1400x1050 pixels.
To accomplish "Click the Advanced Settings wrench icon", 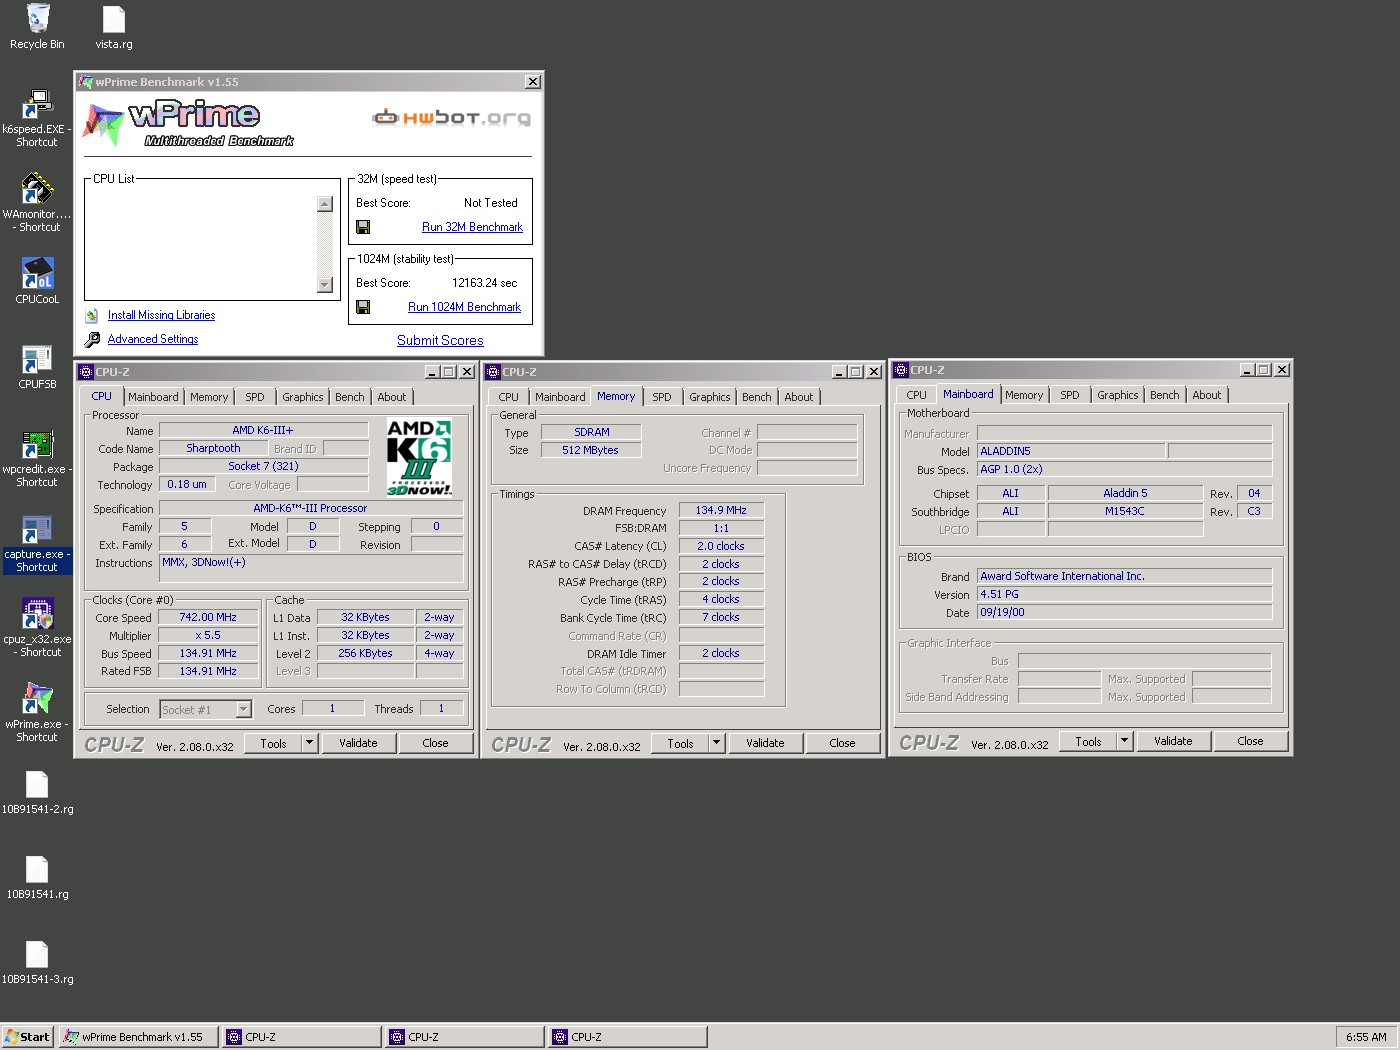I will click(92, 340).
